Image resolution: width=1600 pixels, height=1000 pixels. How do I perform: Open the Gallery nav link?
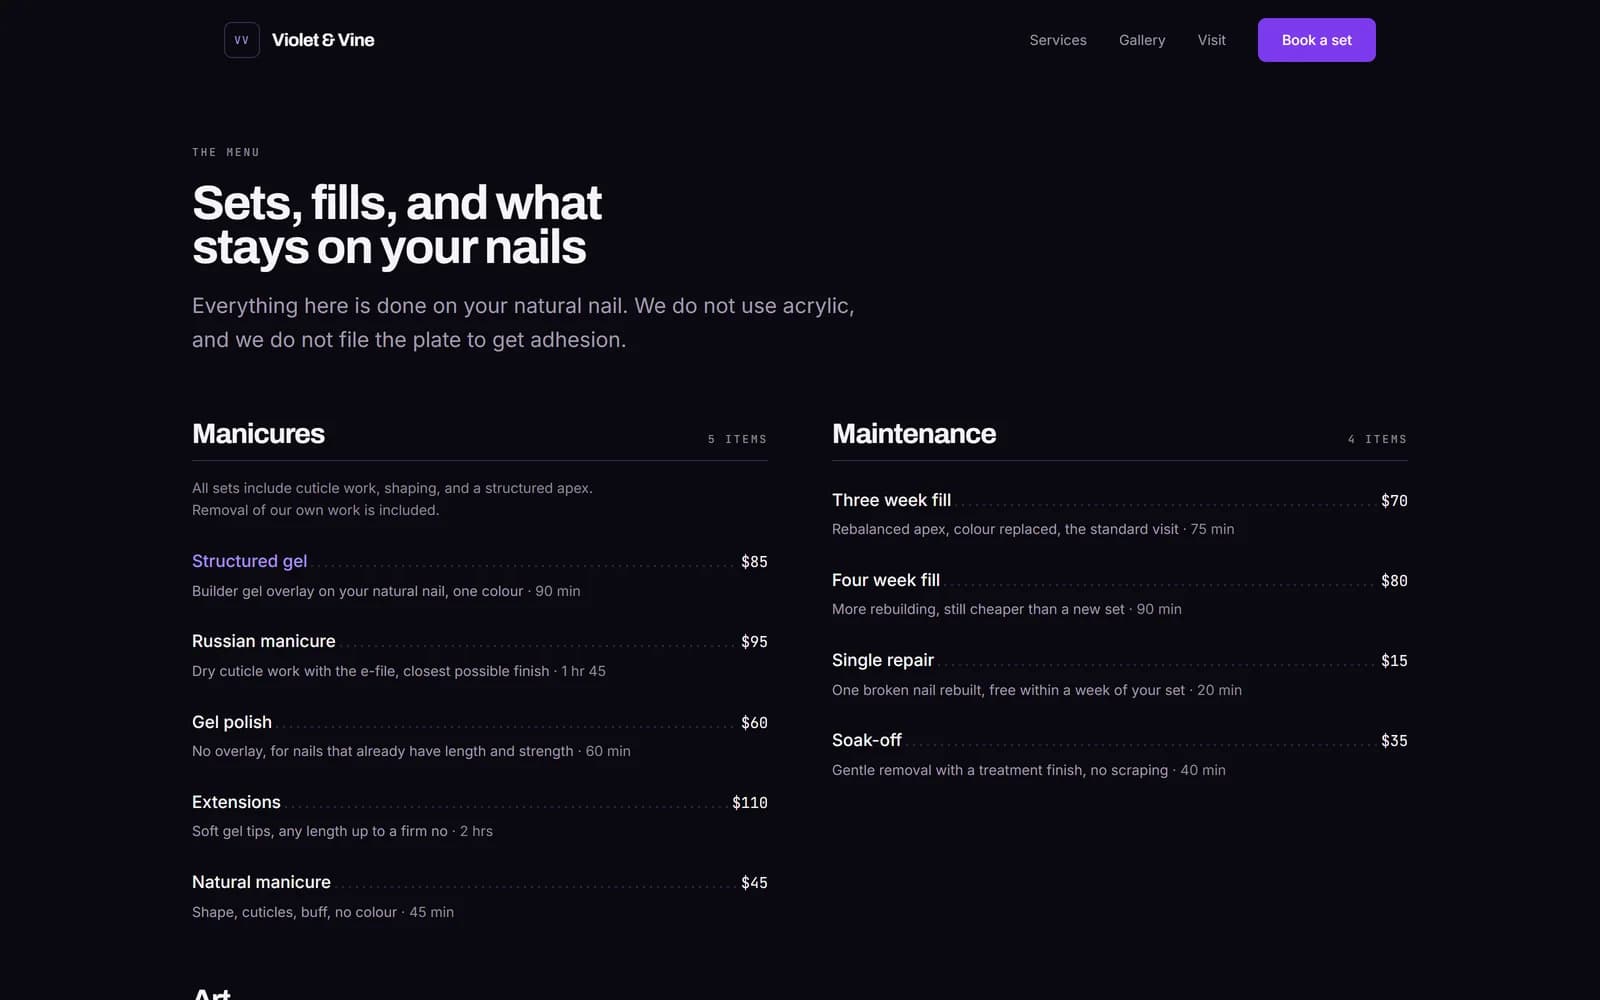click(x=1142, y=40)
